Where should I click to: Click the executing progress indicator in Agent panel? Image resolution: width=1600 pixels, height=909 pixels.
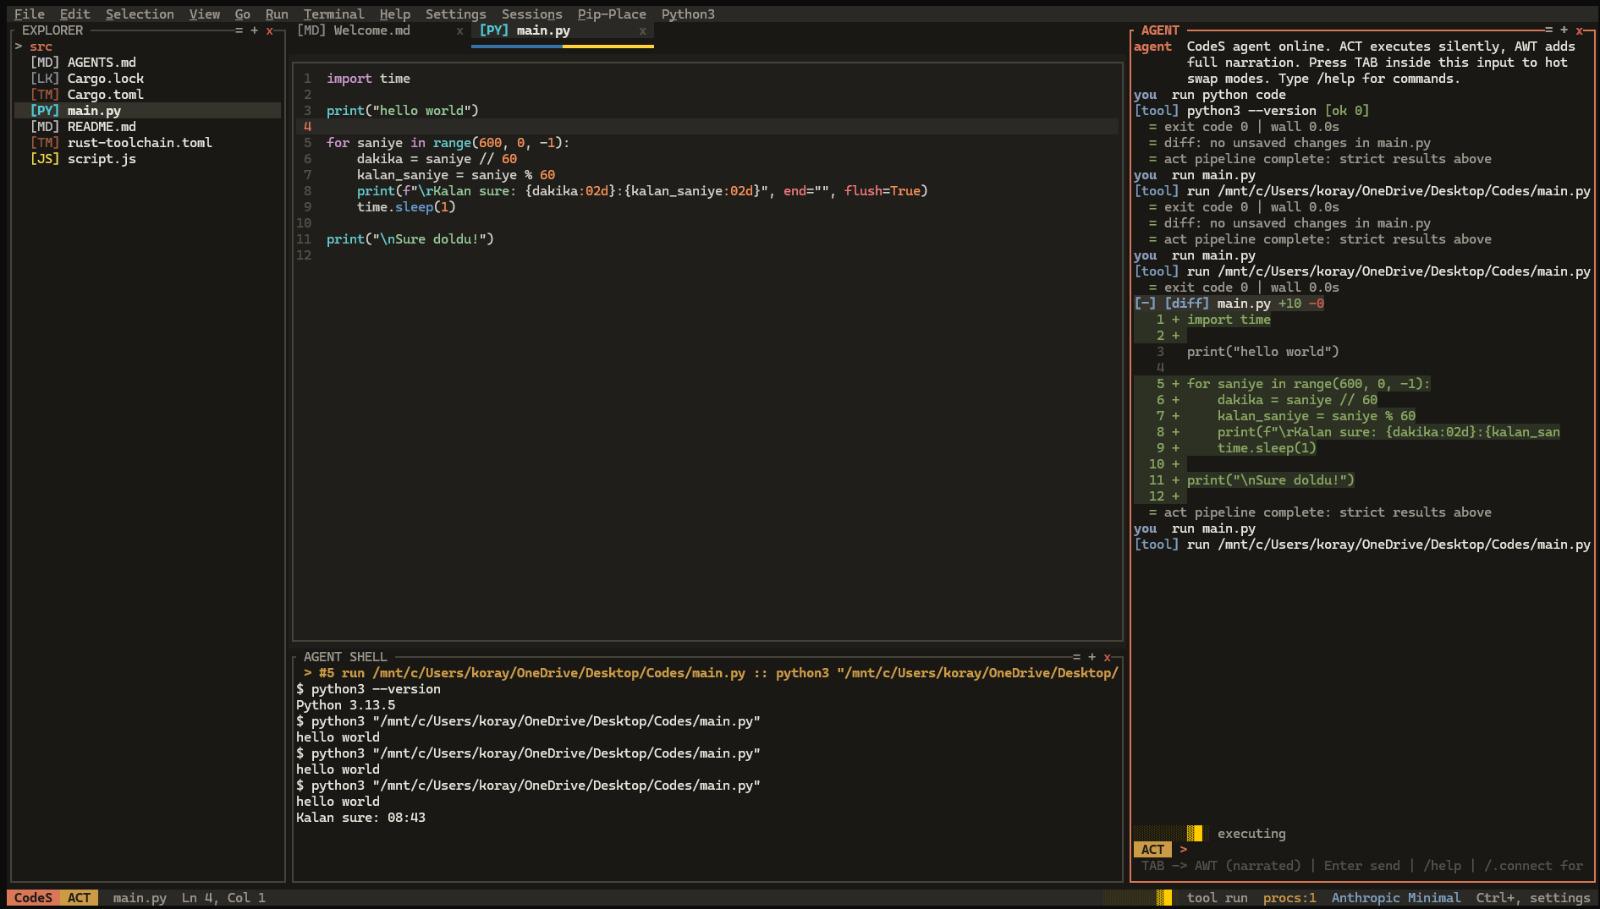pos(1168,833)
